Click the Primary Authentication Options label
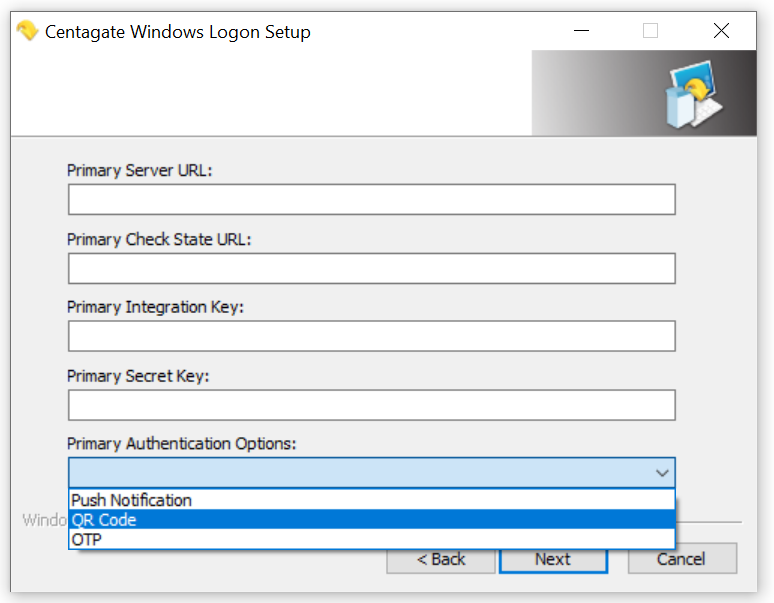 point(181,444)
